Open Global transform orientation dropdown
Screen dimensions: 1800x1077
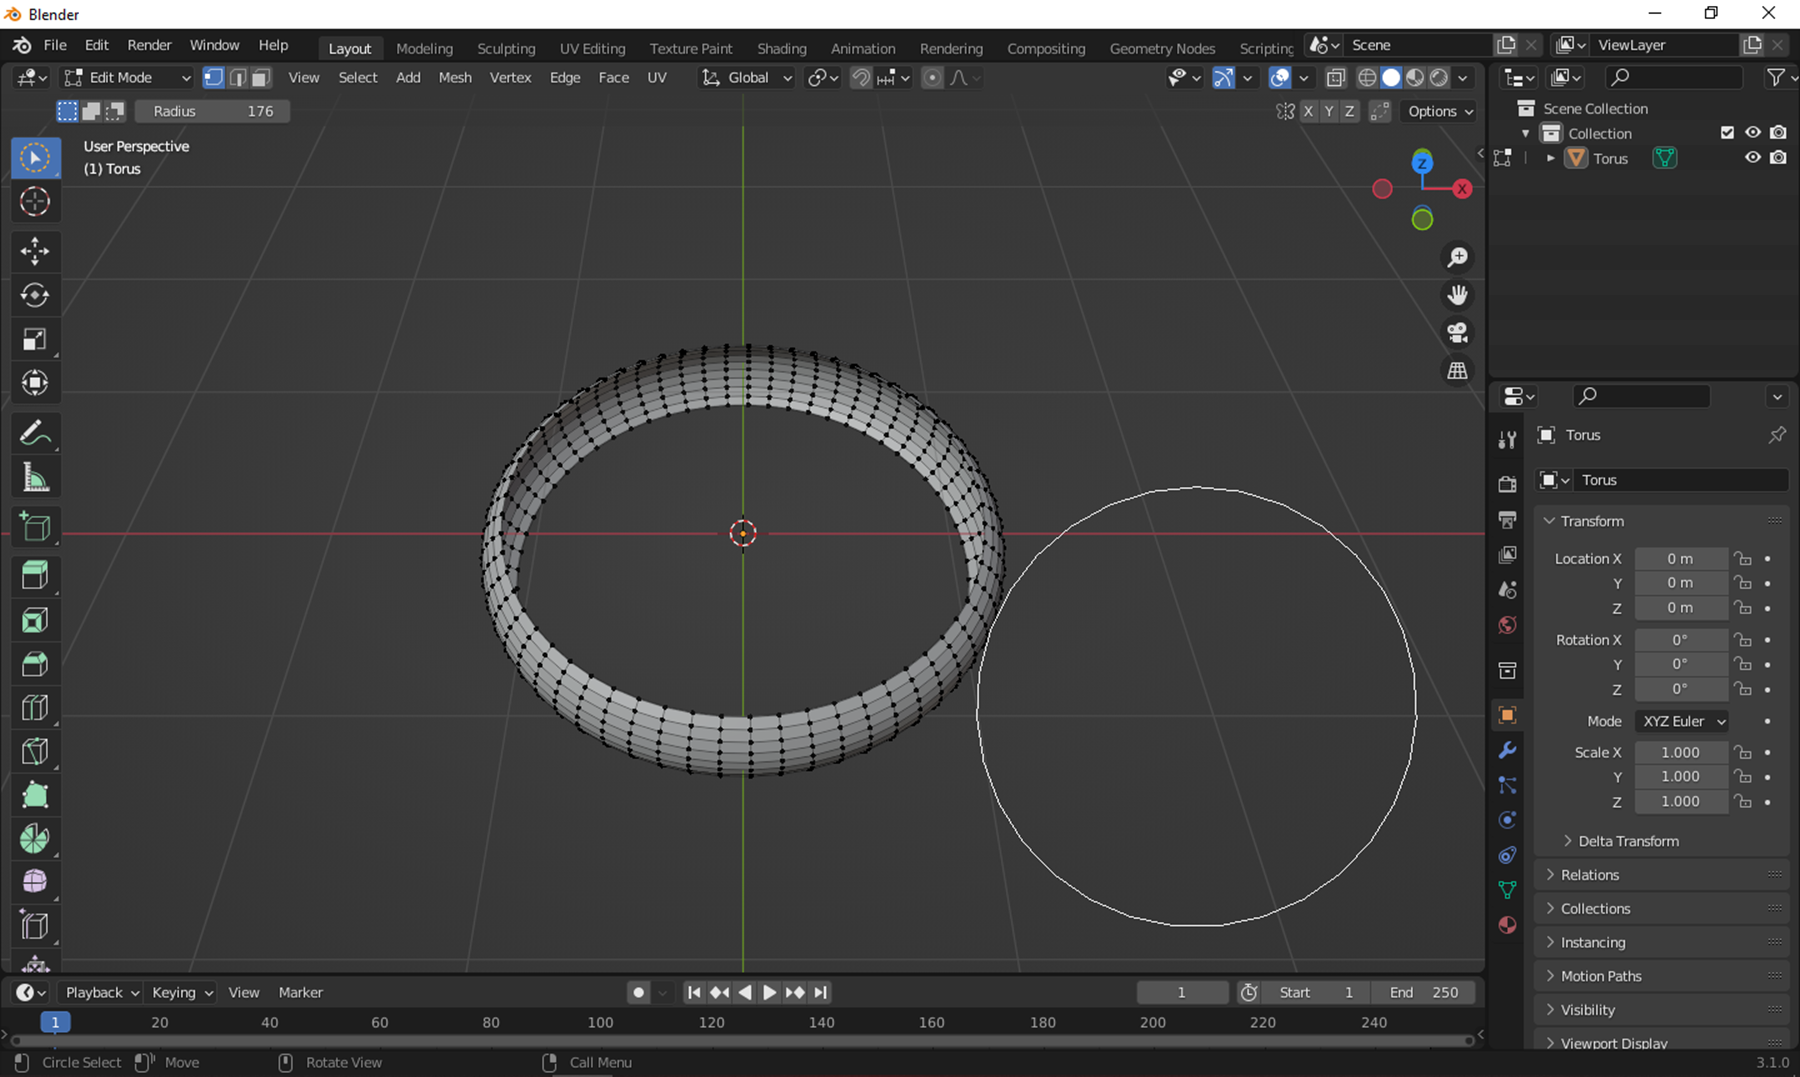point(747,77)
